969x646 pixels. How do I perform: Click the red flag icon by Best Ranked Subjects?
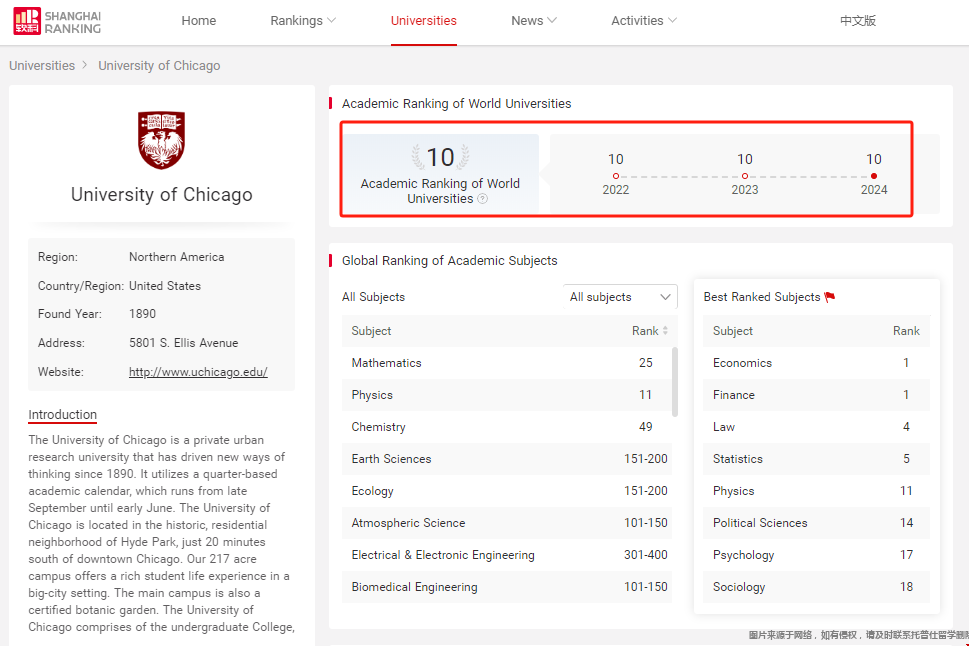[830, 297]
